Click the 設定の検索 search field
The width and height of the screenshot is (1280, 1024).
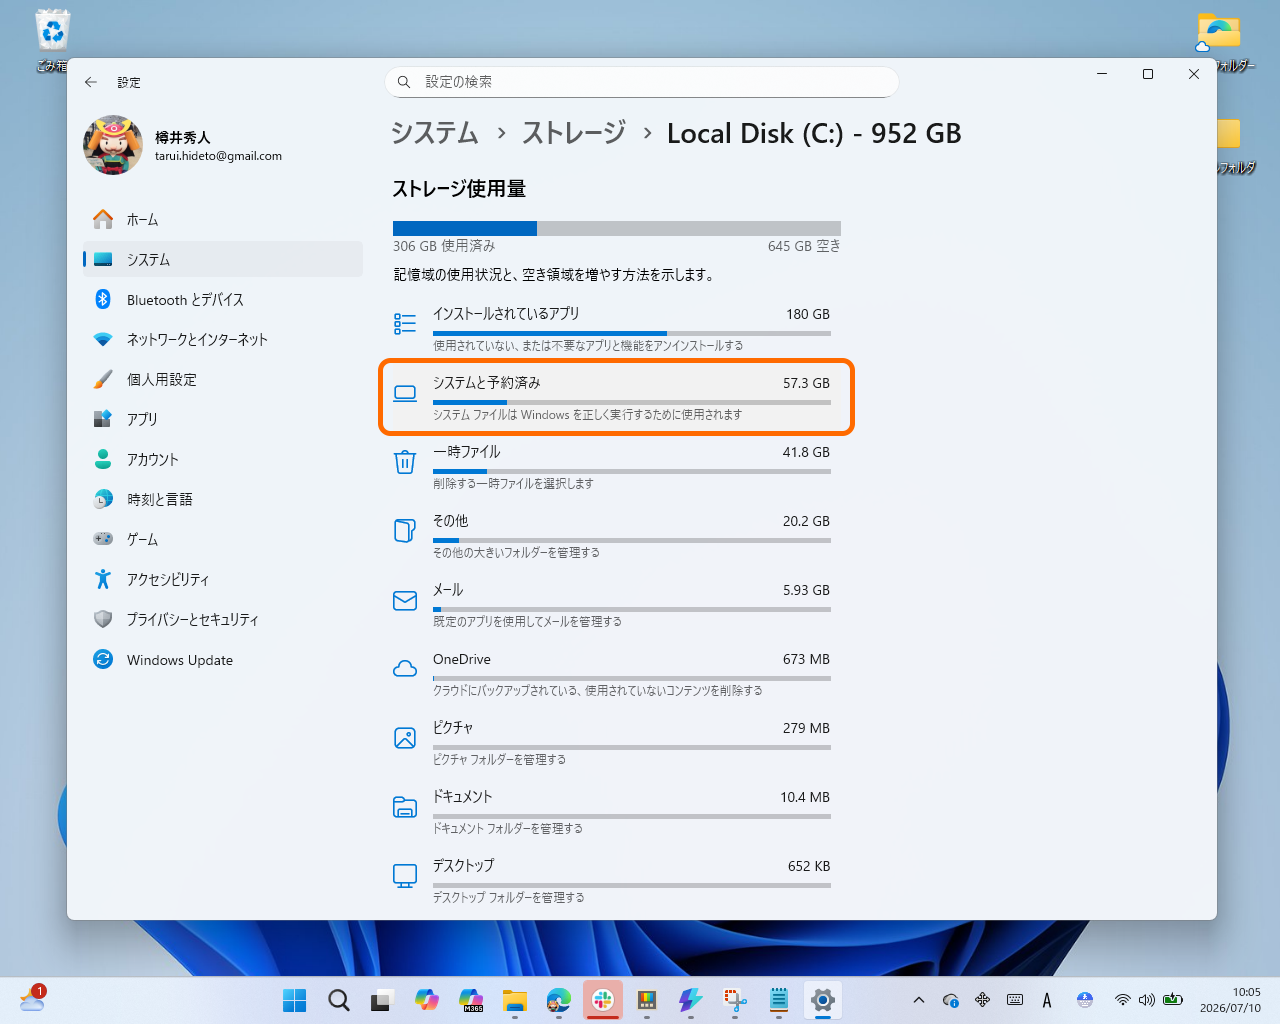[642, 82]
